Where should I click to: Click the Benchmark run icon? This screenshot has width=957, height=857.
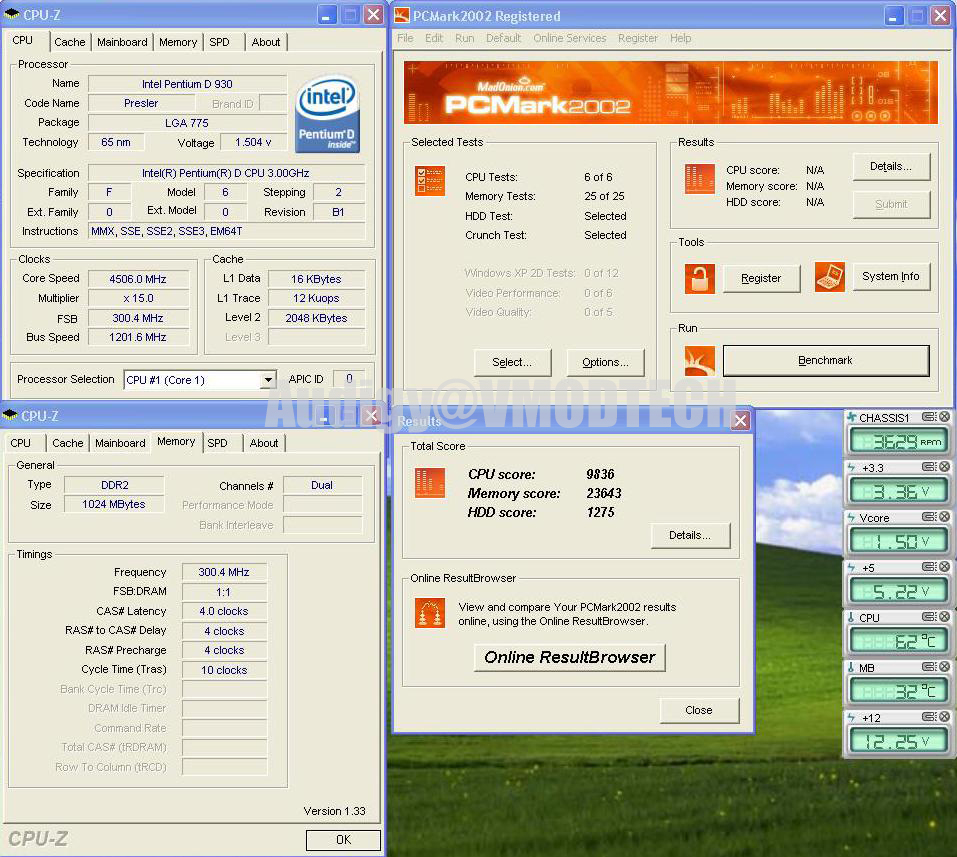pyautogui.click(x=699, y=361)
